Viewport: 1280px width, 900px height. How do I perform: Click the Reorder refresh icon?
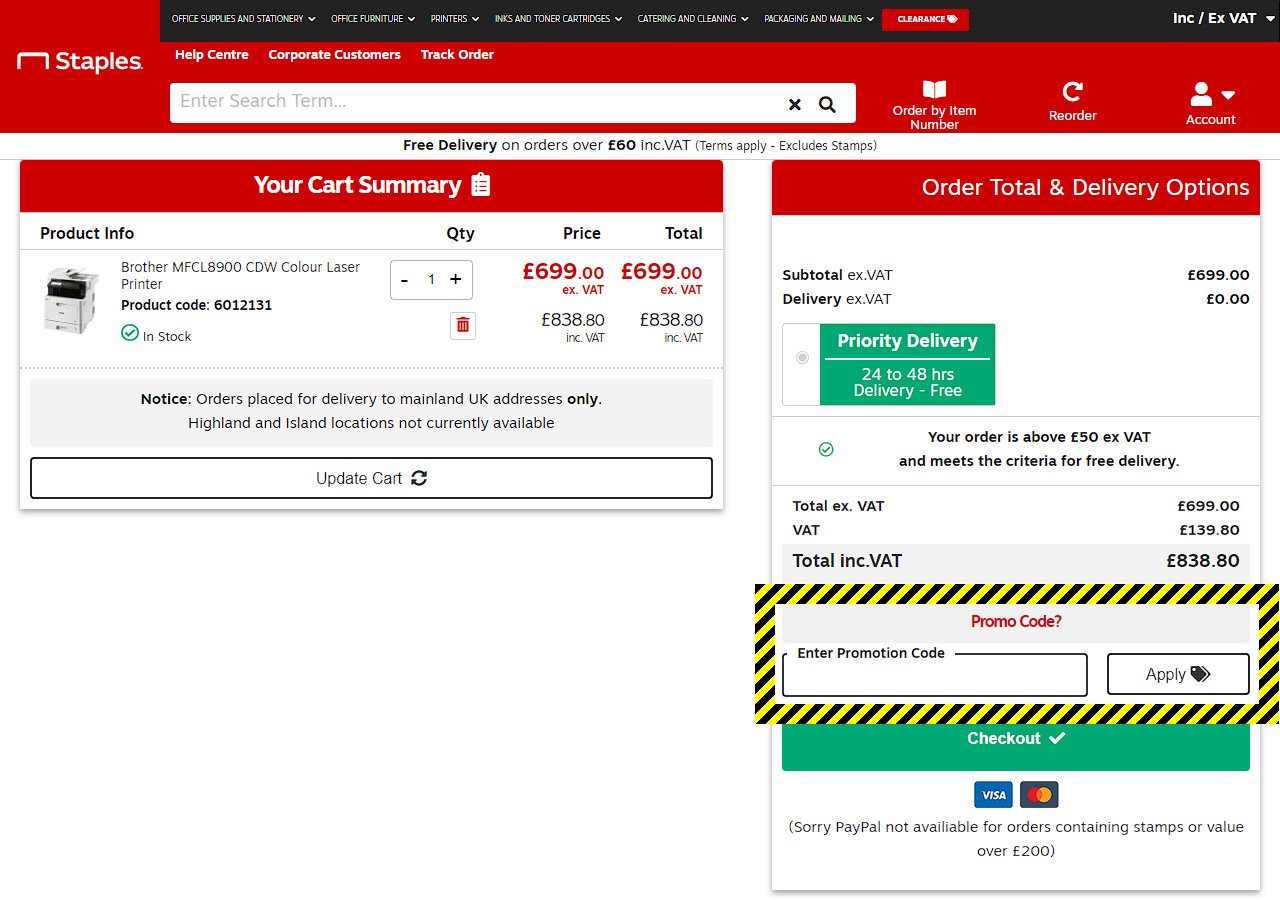1073,92
